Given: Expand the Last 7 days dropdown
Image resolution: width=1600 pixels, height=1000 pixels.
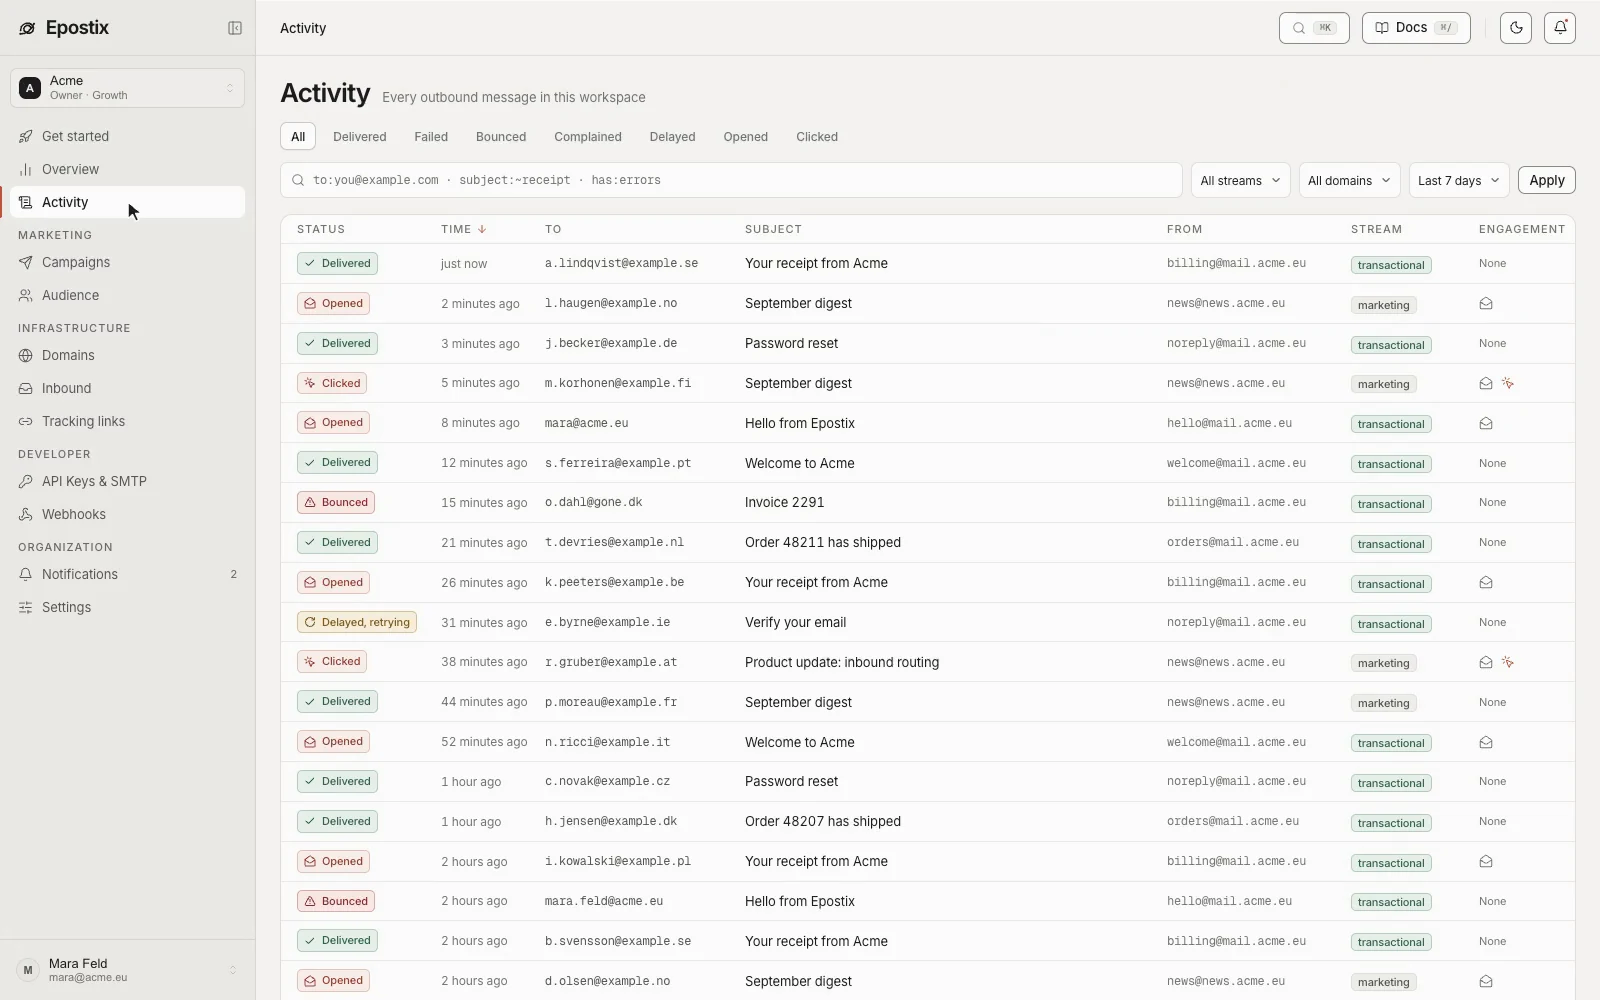Looking at the screenshot, I should pos(1459,180).
